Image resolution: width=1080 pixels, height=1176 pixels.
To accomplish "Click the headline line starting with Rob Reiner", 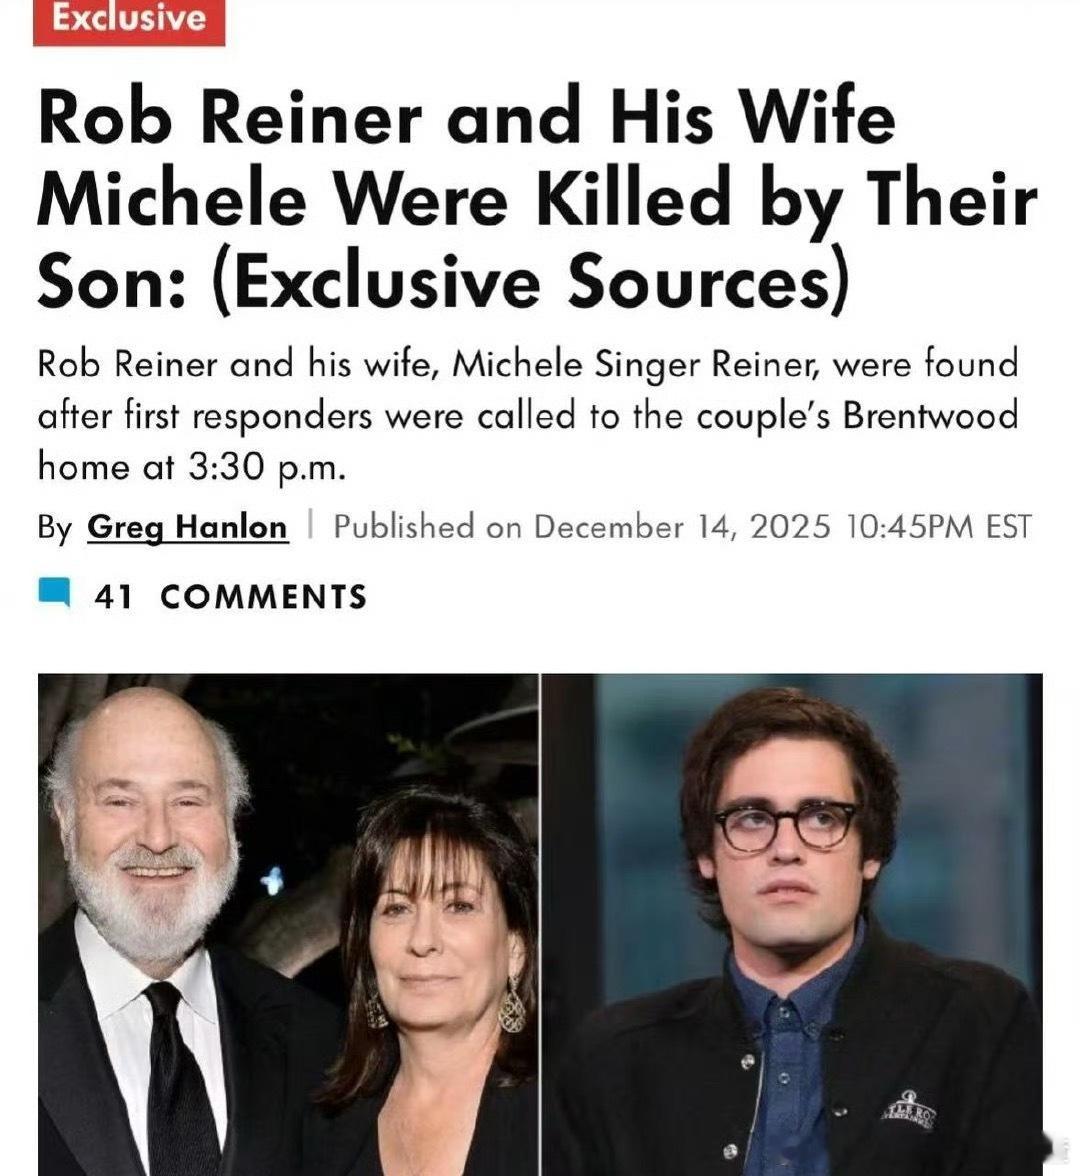I will click(466, 117).
